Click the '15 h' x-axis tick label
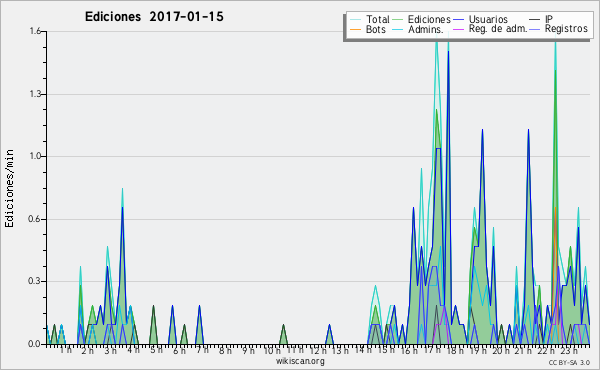 tap(386, 350)
